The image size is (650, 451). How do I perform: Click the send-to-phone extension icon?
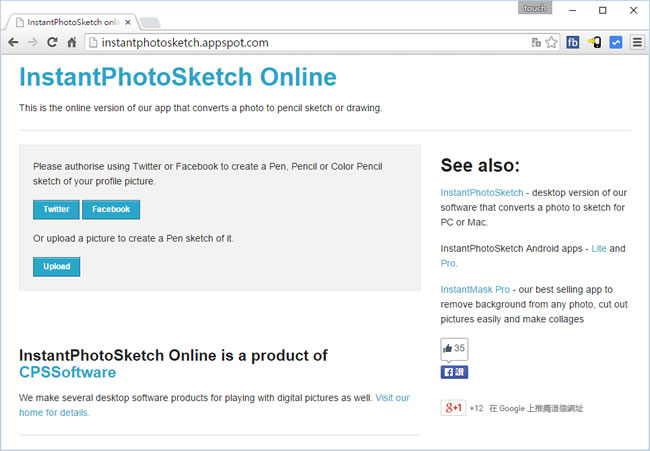[x=594, y=42]
